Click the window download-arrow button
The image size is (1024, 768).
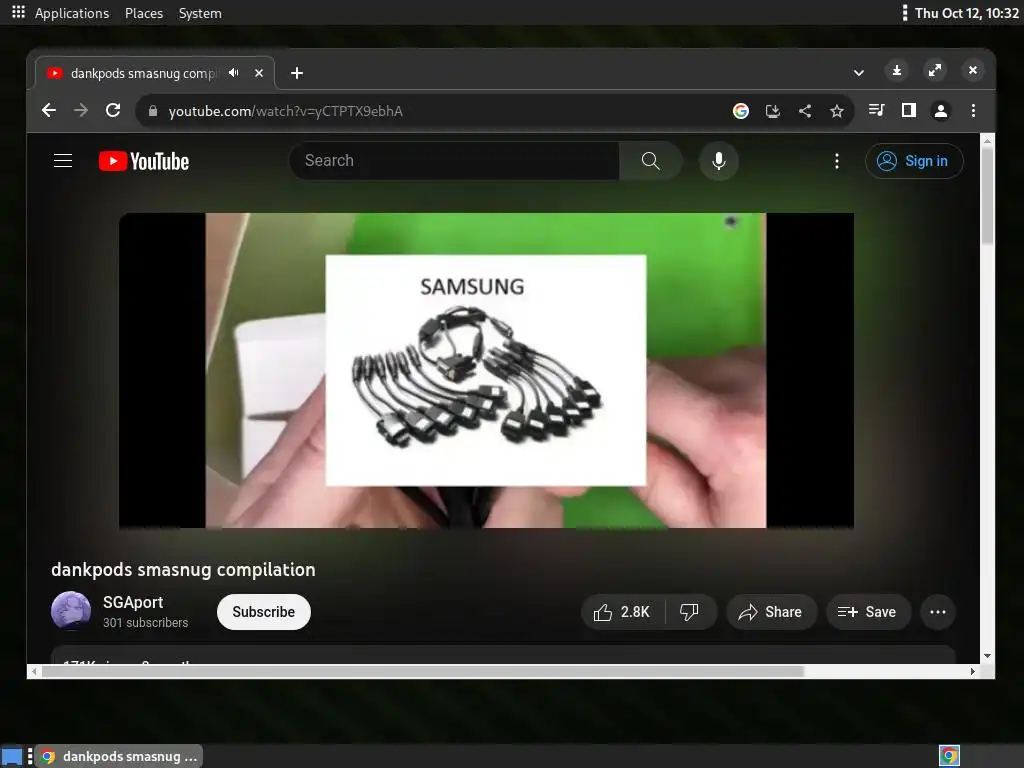pos(897,71)
